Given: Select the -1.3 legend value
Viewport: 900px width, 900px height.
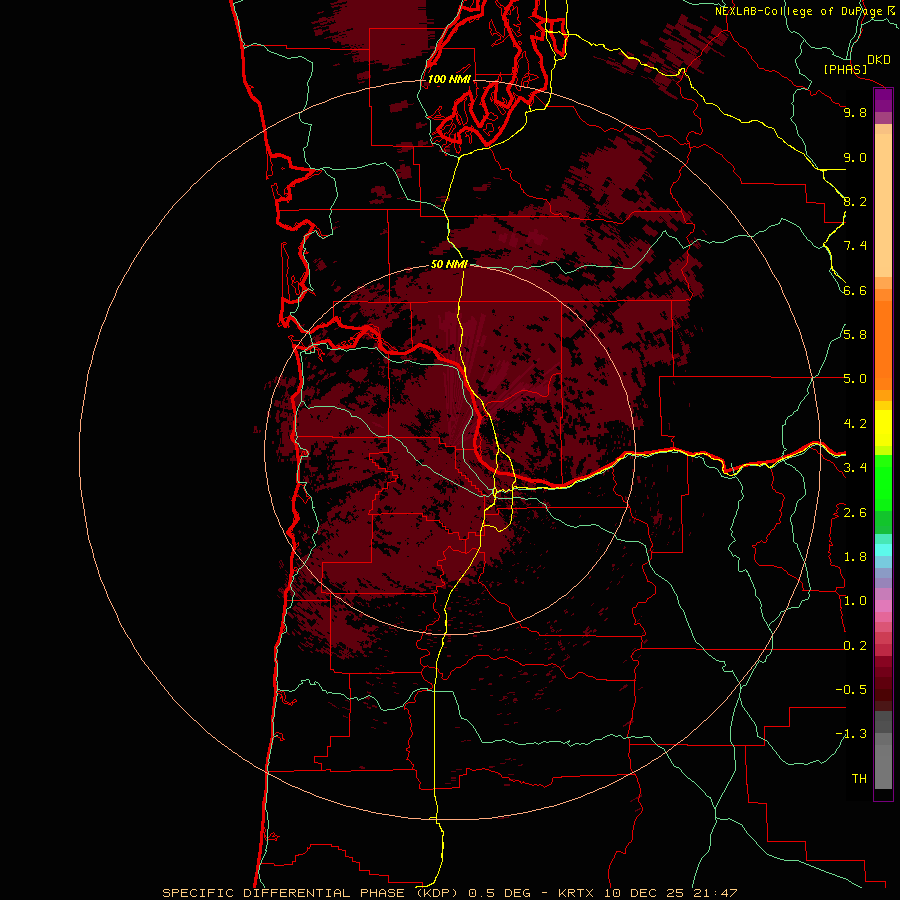Looking at the screenshot, I should (851, 734).
